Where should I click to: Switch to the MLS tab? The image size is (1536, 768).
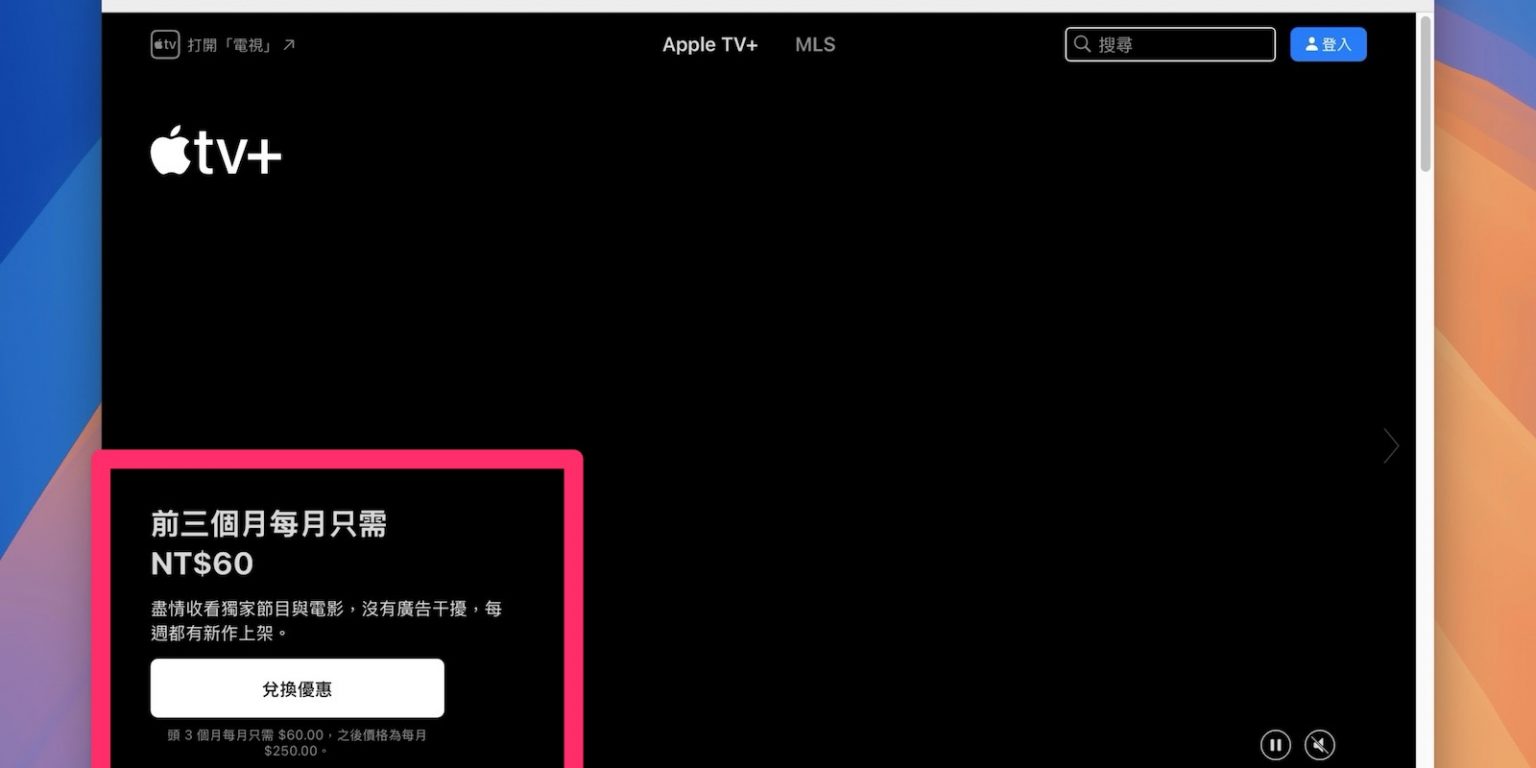pyautogui.click(x=815, y=45)
